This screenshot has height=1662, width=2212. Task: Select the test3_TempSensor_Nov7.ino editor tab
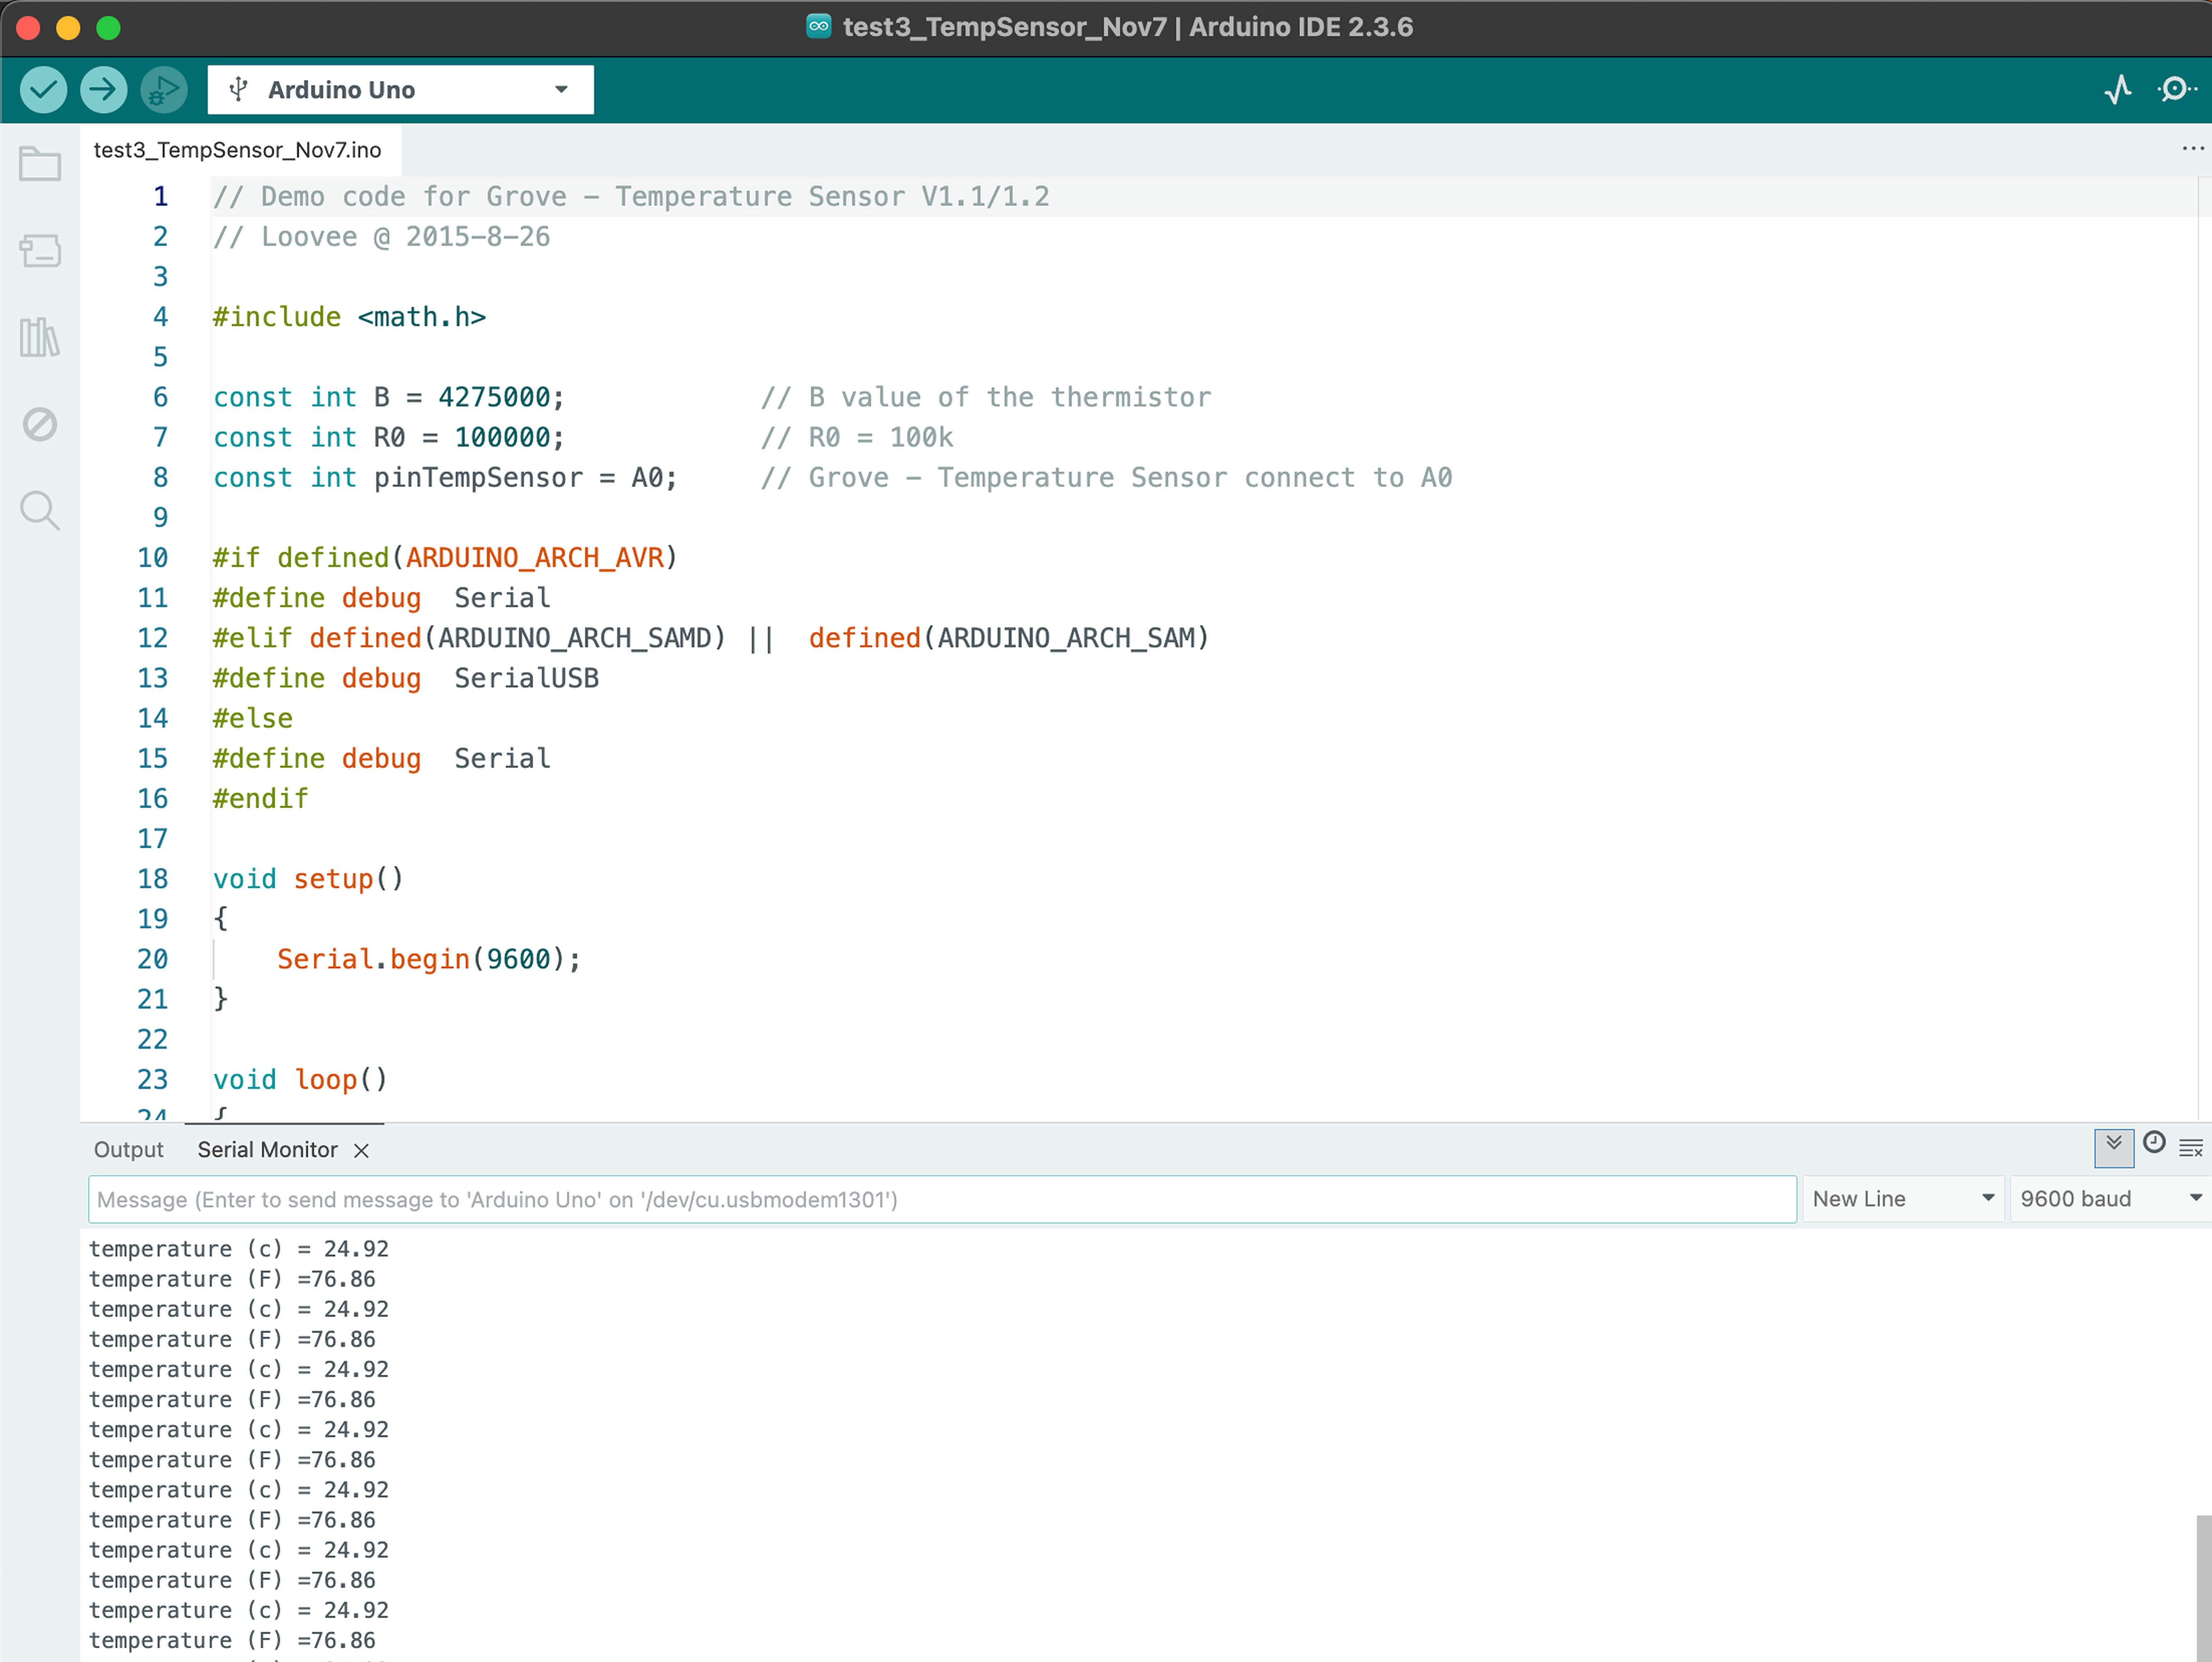click(x=237, y=150)
